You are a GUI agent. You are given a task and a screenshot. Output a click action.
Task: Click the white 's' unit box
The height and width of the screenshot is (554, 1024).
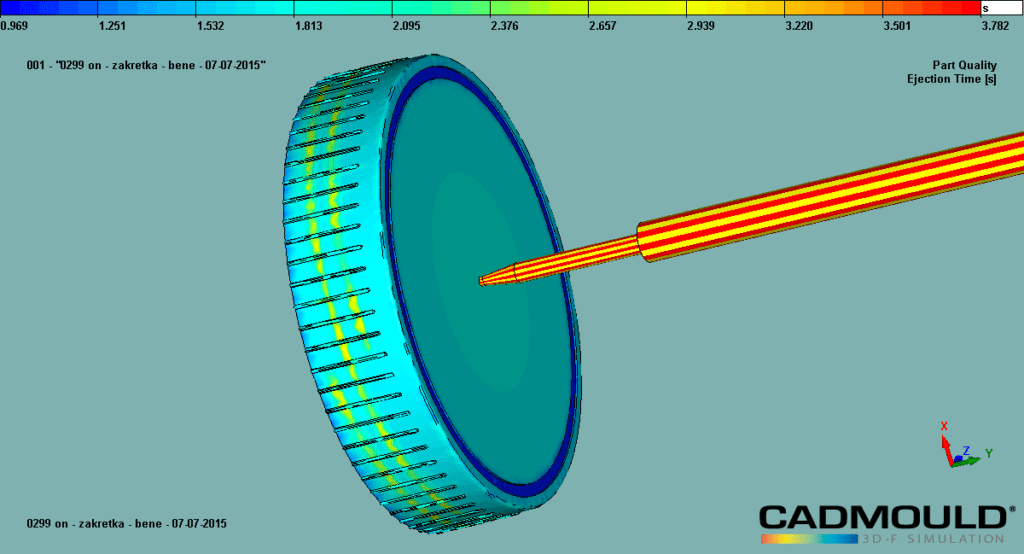[x=997, y=8]
